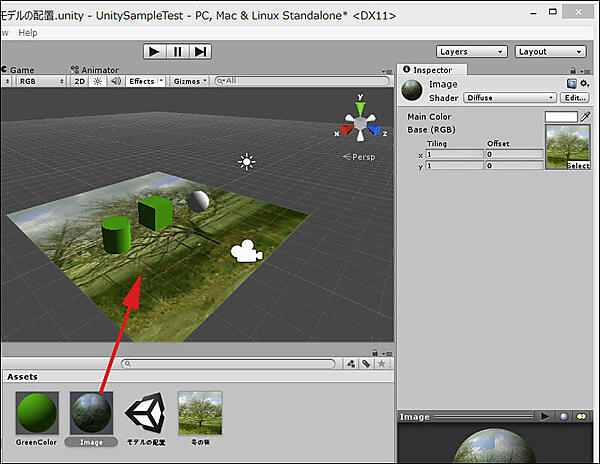Search by label tag icon in Project panel
Image resolution: width=600 pixels, height=464 pixels.
click(366, 364)
